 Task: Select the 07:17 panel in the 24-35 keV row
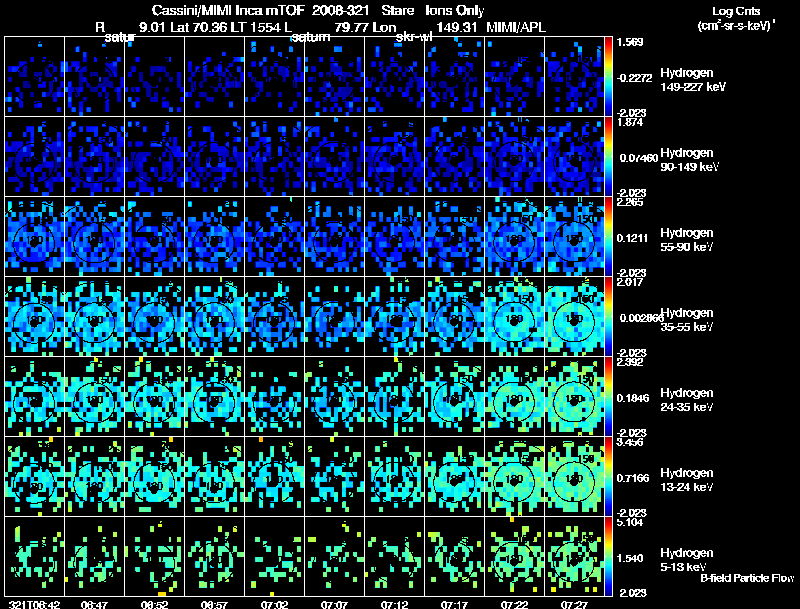pos(454,397)
